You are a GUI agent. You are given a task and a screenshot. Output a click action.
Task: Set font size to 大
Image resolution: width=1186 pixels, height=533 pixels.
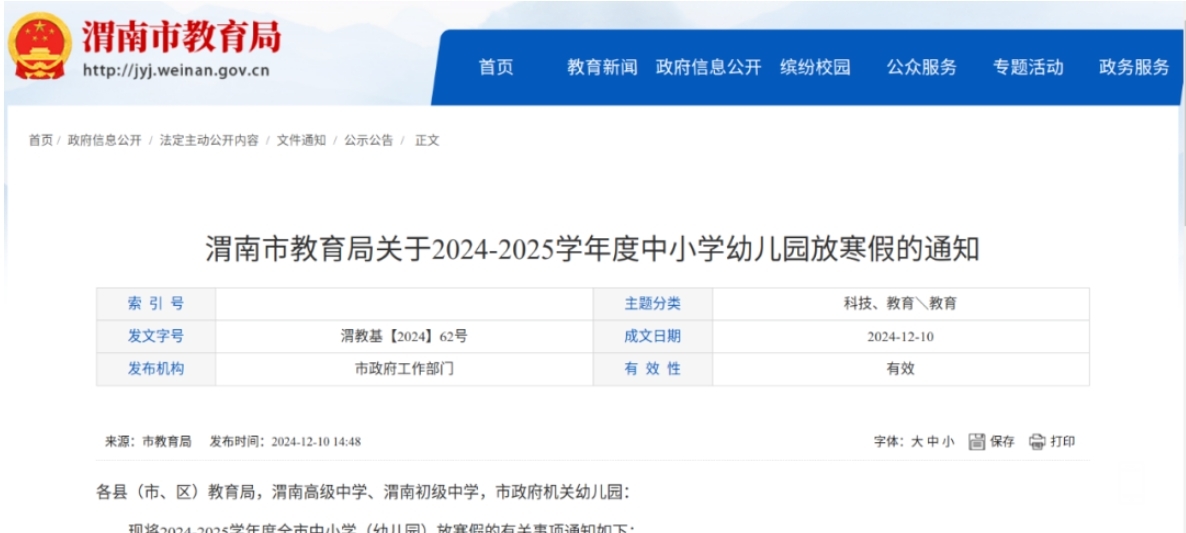[916, 442]
